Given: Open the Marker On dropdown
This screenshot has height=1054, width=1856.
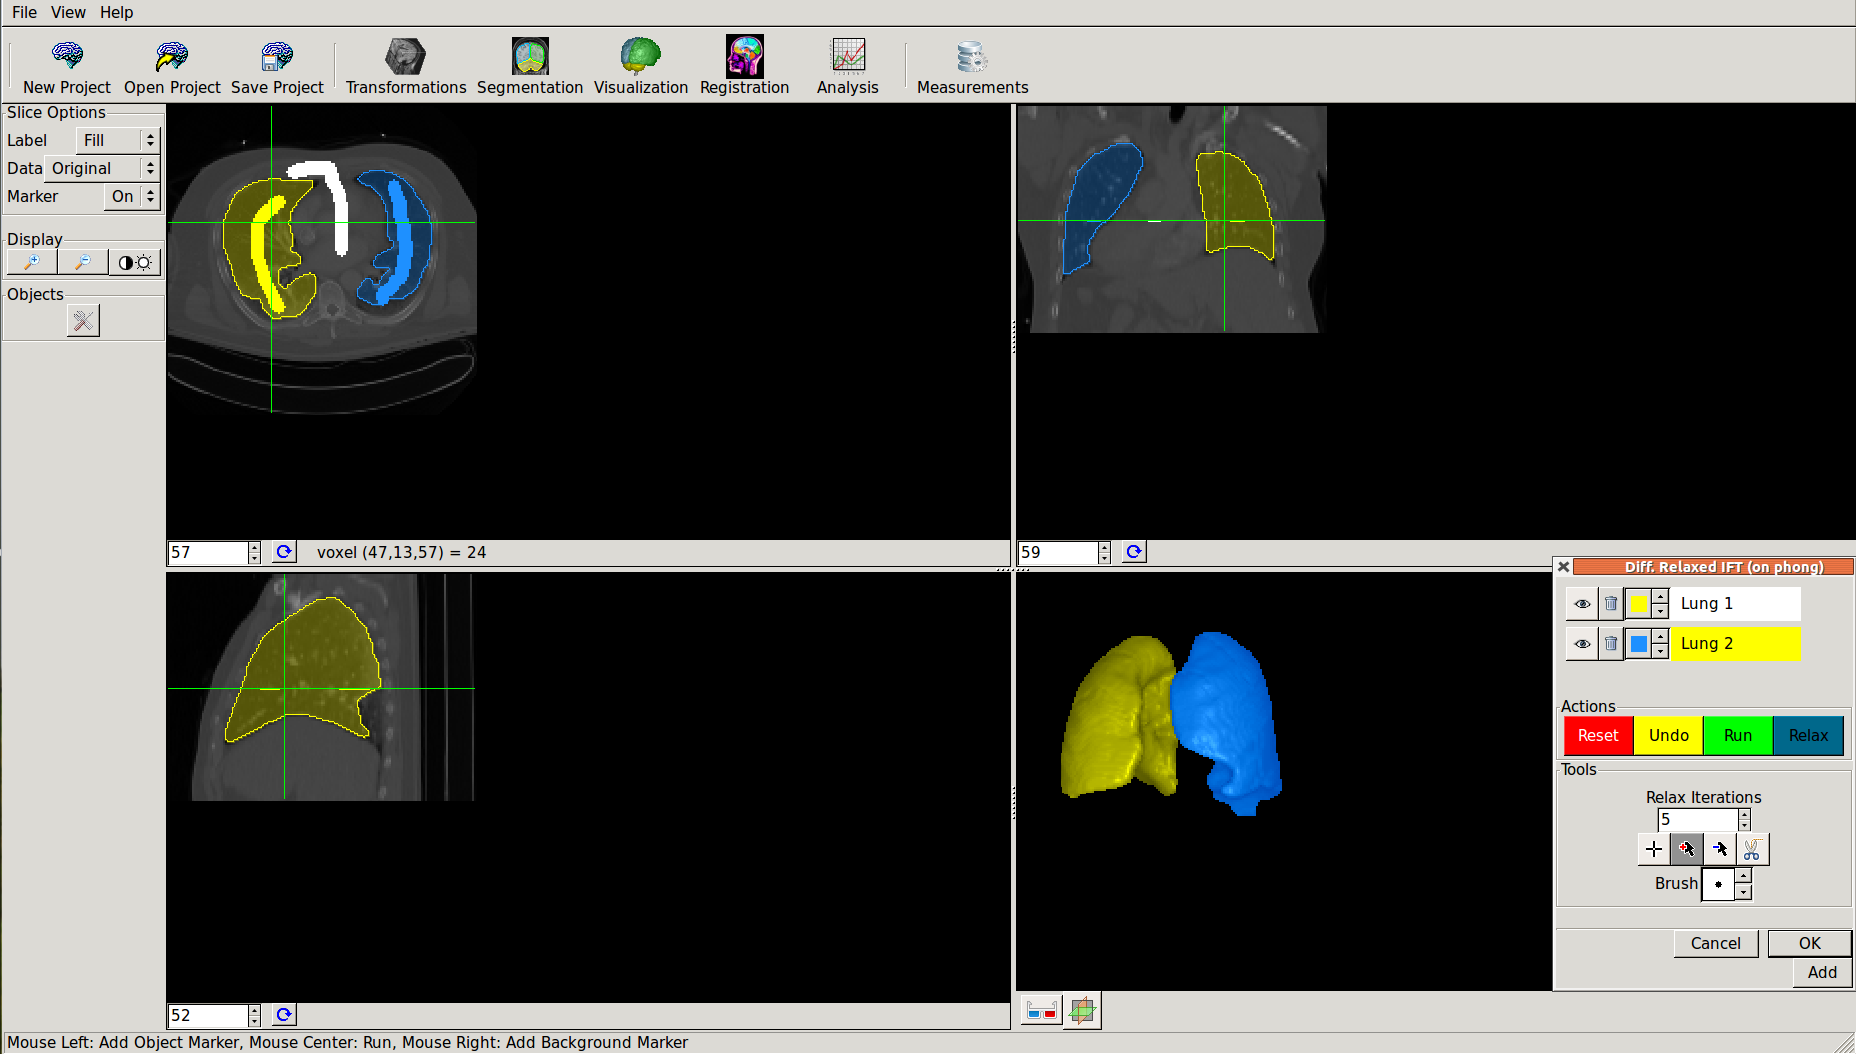Looking at the screenshot, I should point(132,197).
